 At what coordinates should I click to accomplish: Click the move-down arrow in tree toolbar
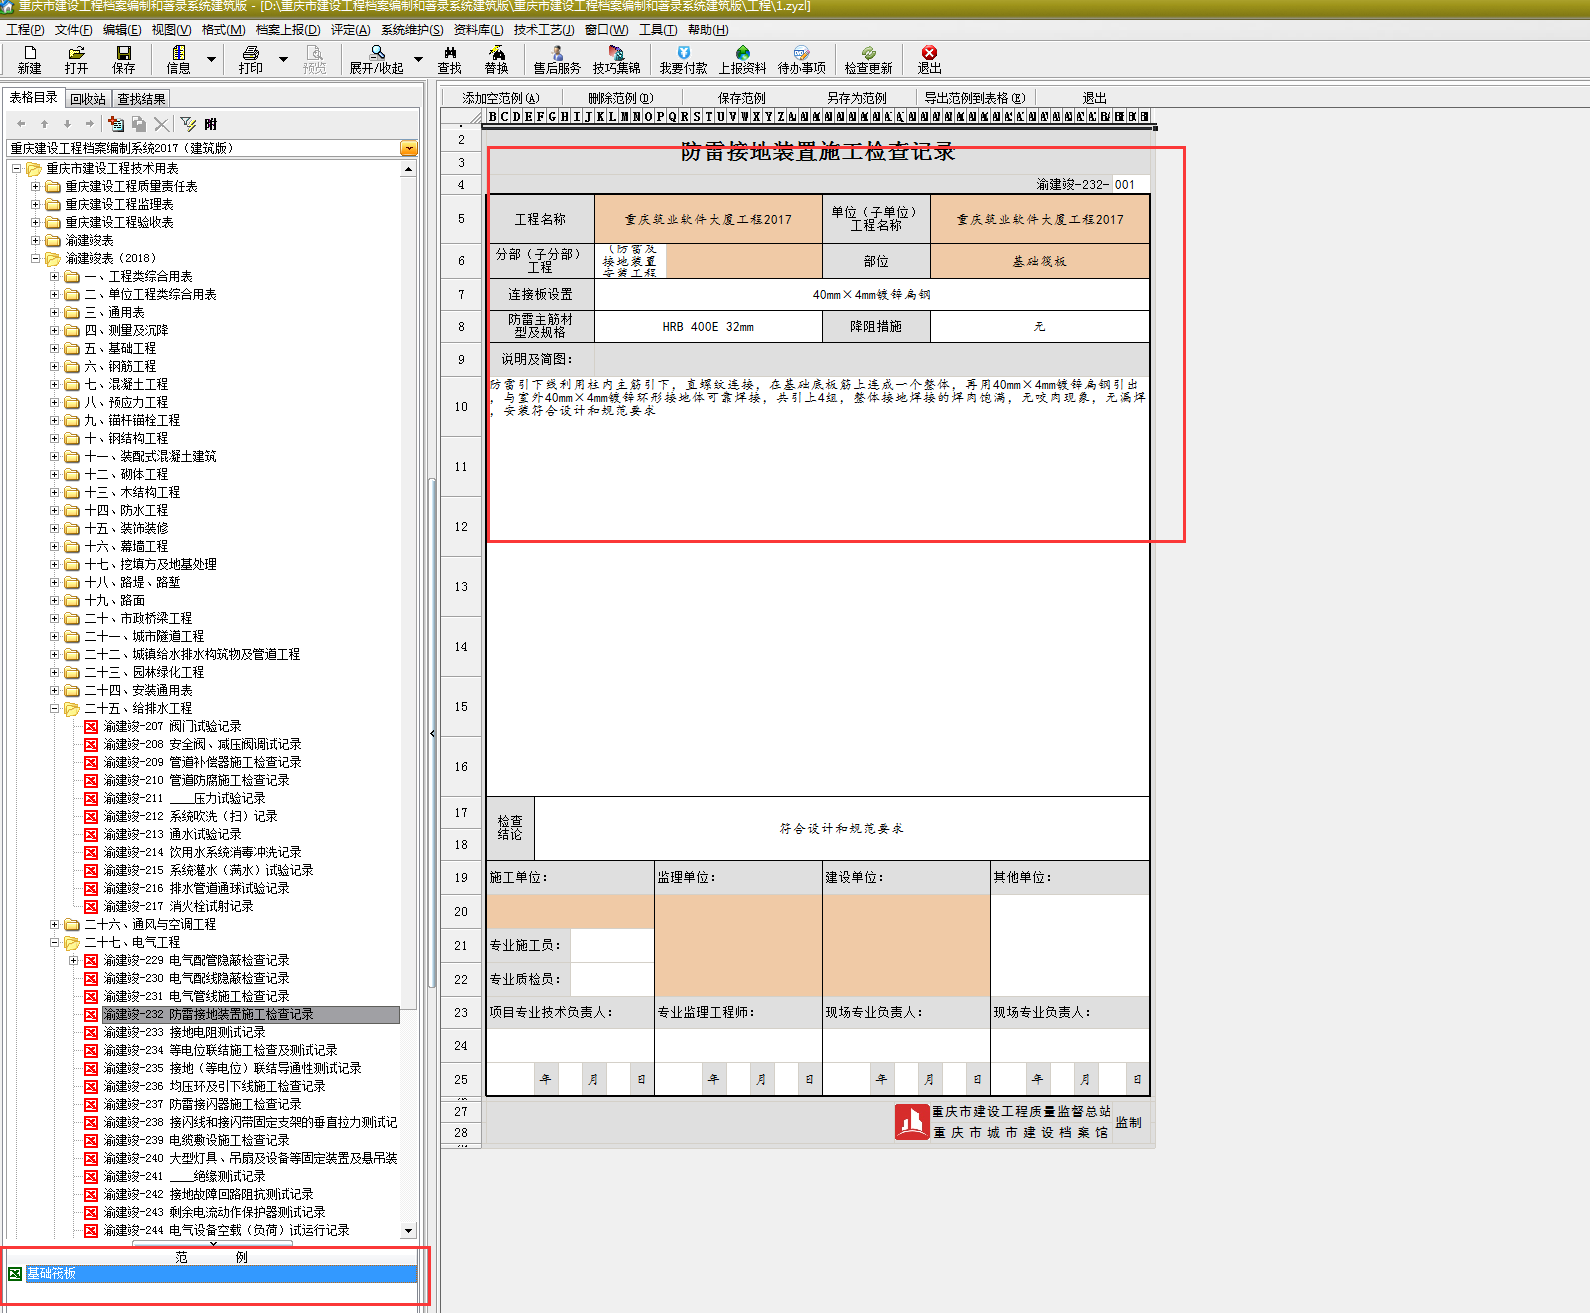tap(67, 124)
